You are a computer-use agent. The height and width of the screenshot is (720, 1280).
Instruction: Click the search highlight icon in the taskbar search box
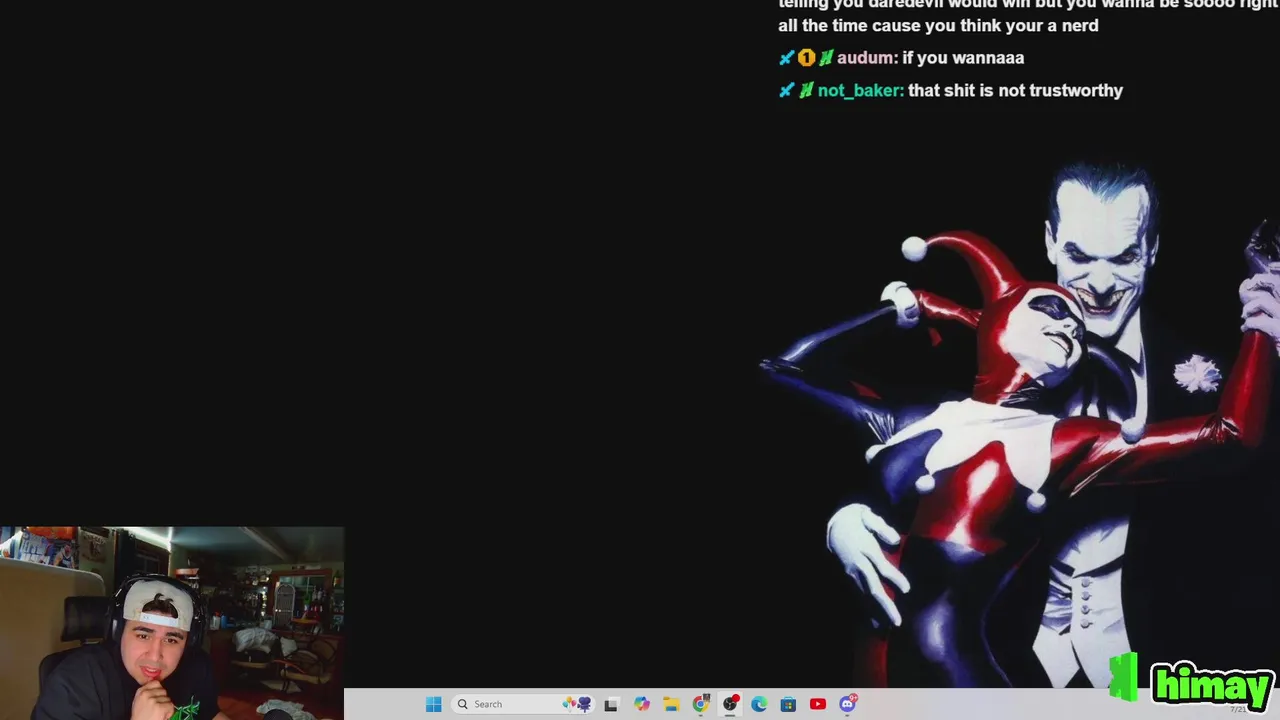point(577,704)
